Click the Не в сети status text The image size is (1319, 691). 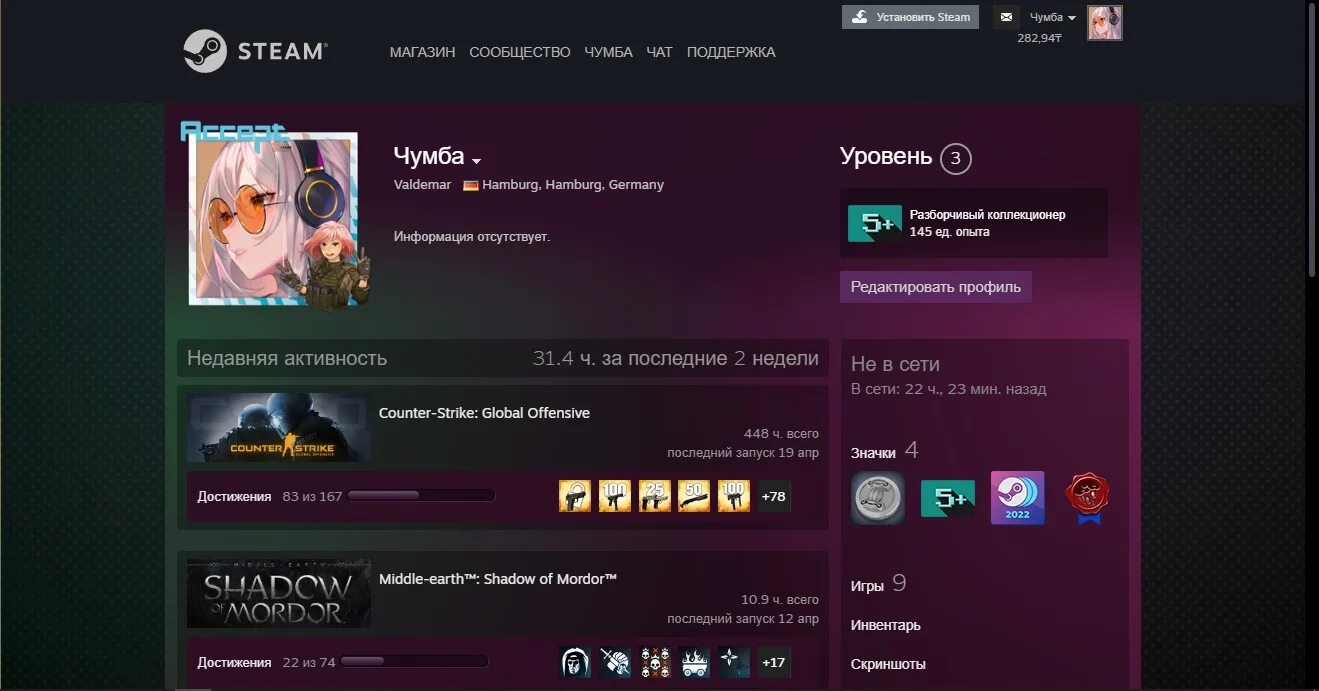[895, 364]
